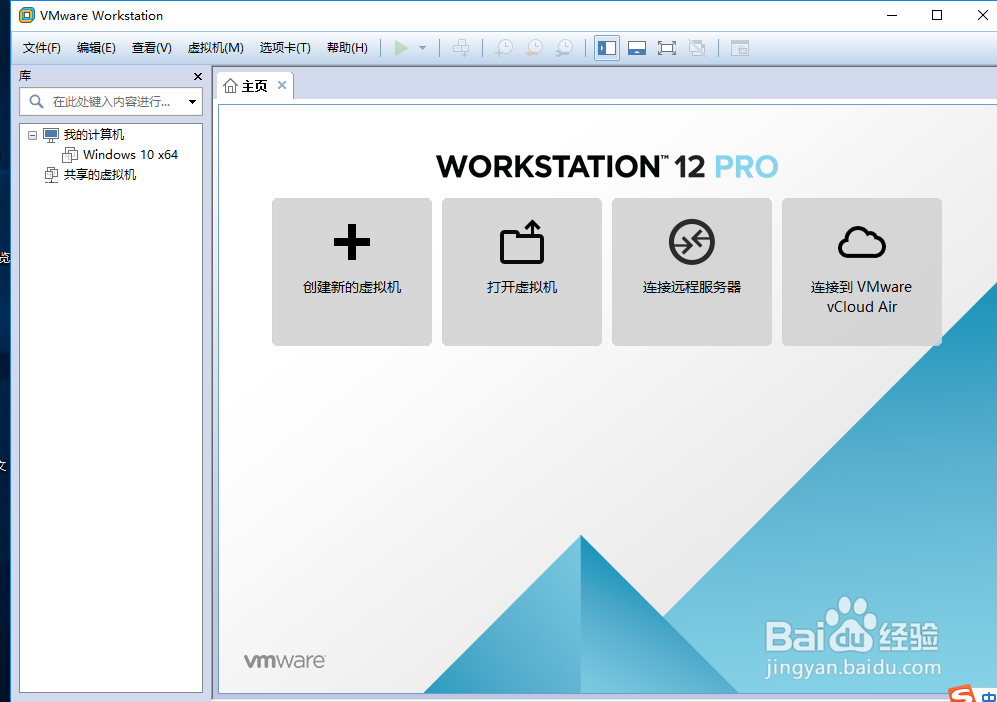Close the 库 library panel
This screenshot has width=997, height=702.
click(x=198, y=76)
